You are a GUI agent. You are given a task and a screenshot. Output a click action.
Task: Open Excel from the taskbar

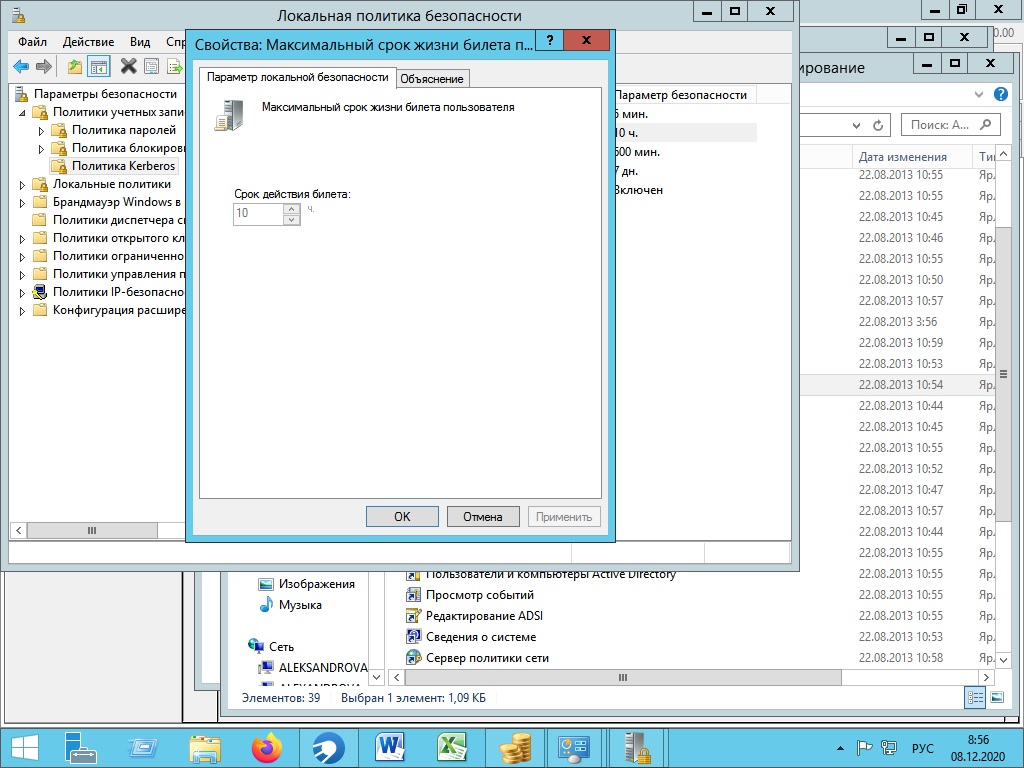coord(452,747)
